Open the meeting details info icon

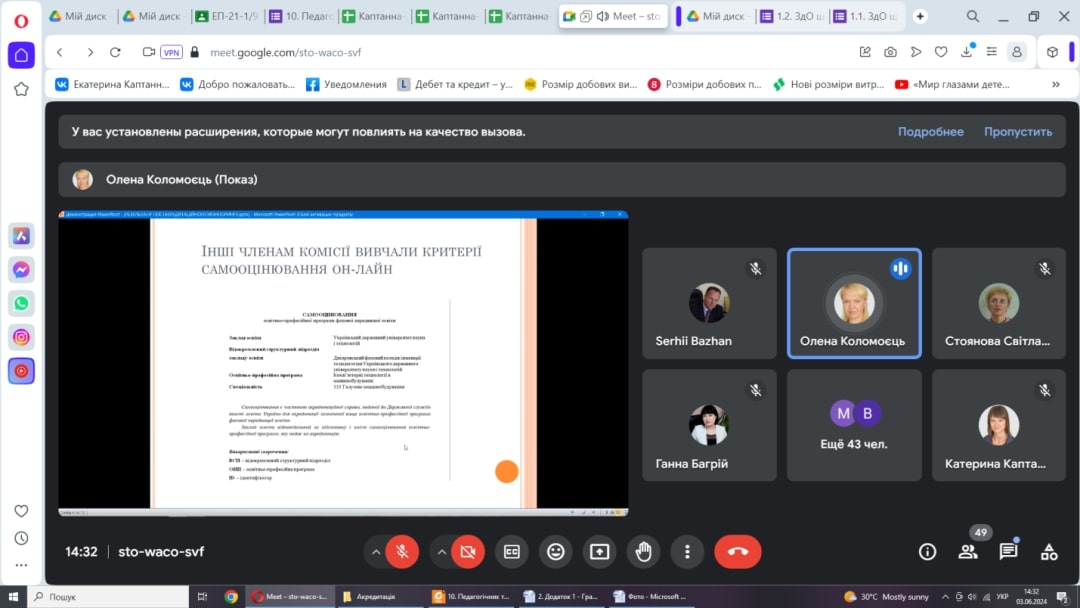point(928,552)
